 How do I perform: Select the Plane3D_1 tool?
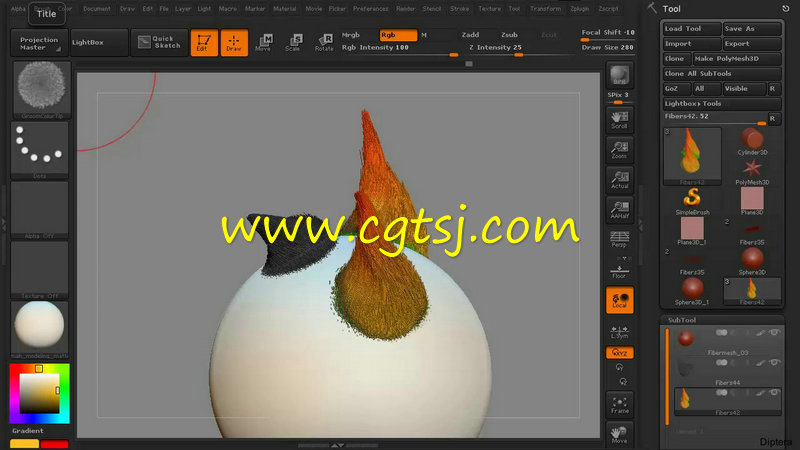click(692, 231)
